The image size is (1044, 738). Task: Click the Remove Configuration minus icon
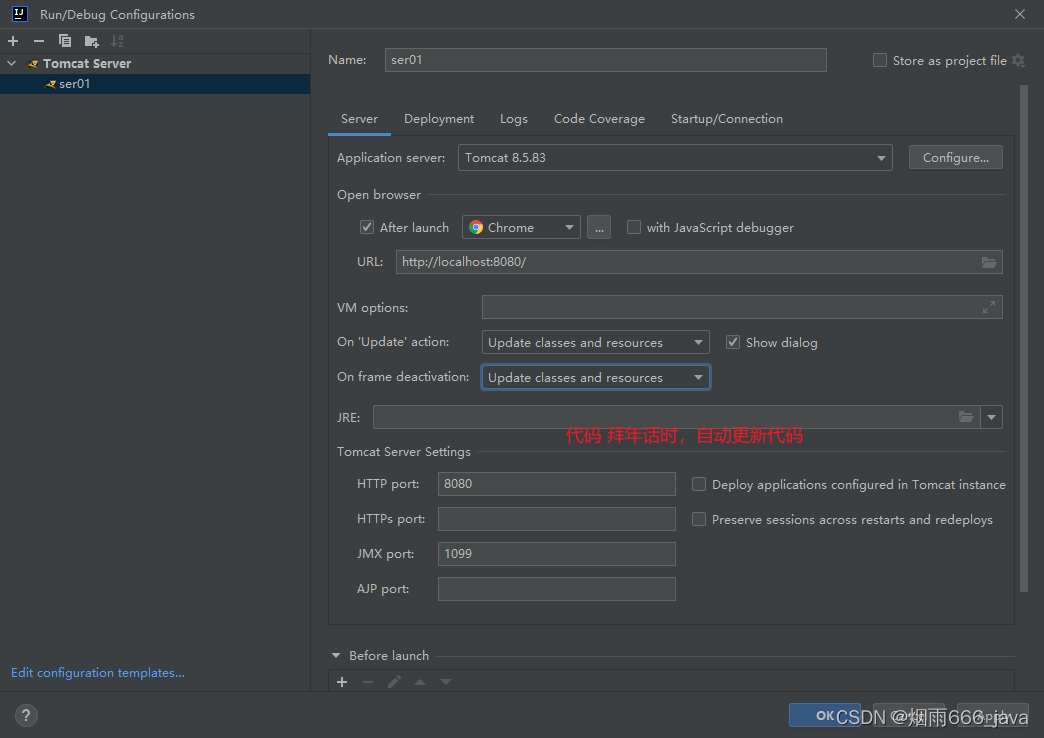39,41
